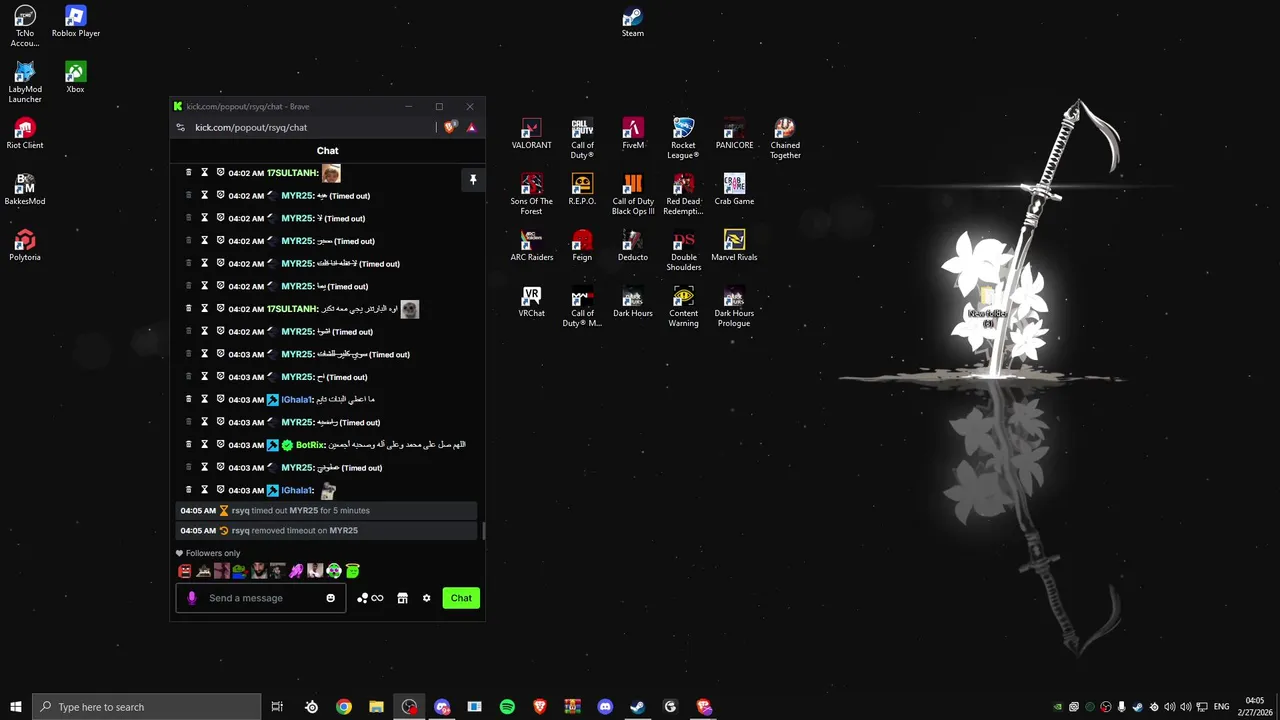Open Polytoria desktop icon

pos(25,245)
